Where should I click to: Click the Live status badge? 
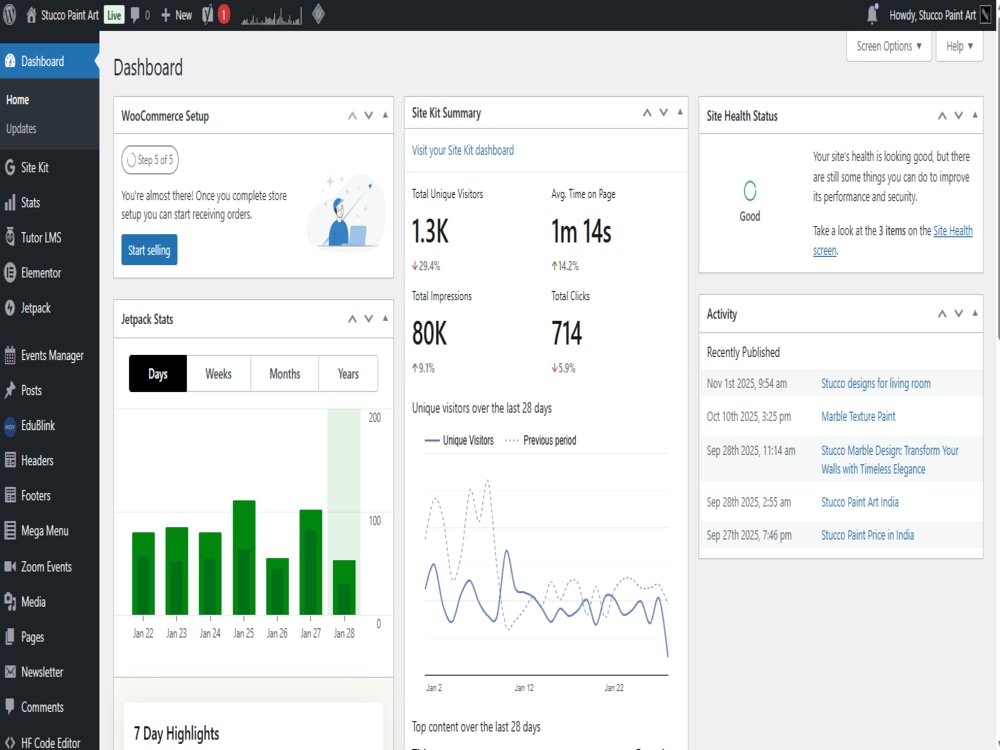point(114,15)
